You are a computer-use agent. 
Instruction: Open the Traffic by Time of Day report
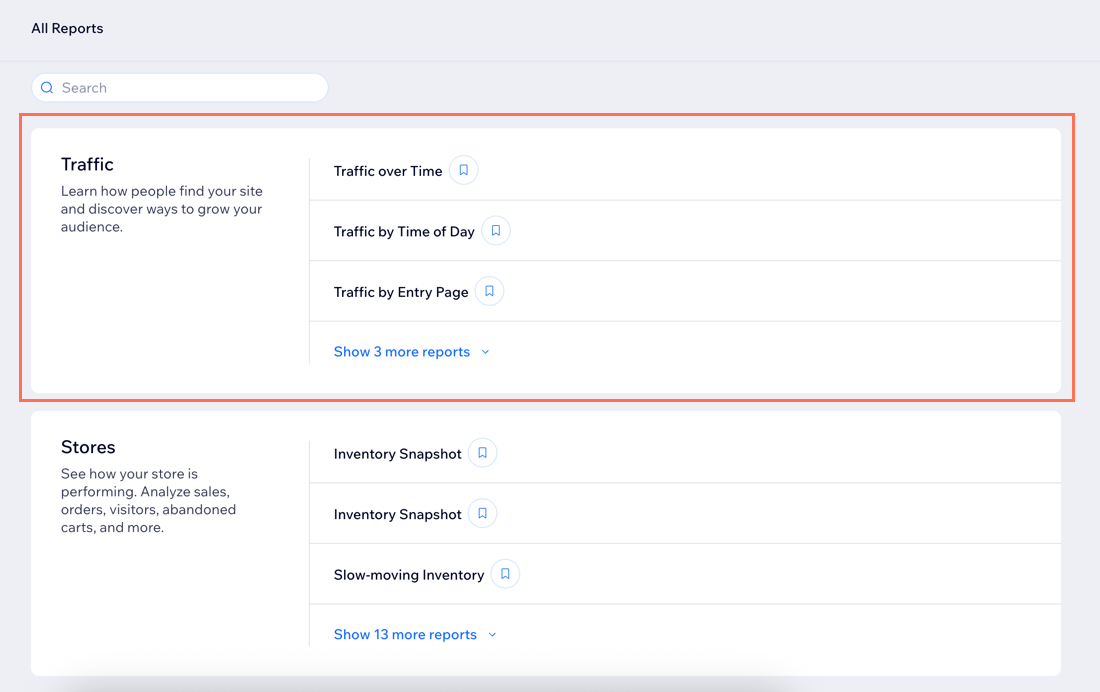click(x=404, y=231)
